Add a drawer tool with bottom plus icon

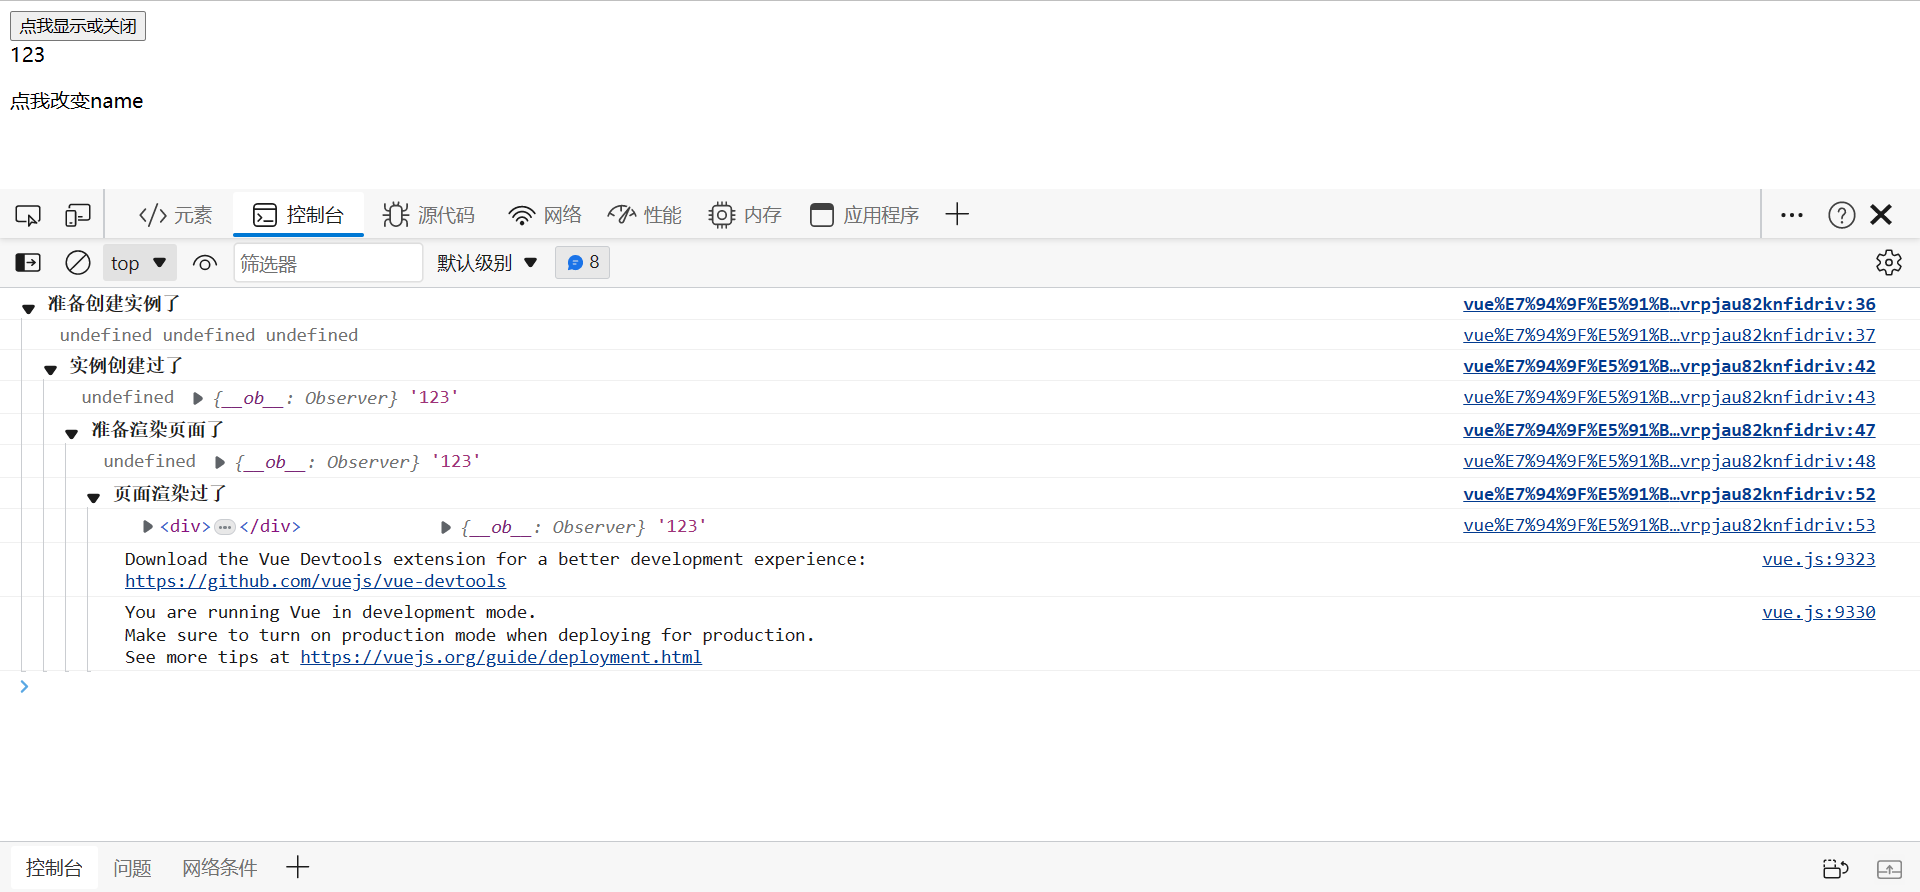pos(298,867)
